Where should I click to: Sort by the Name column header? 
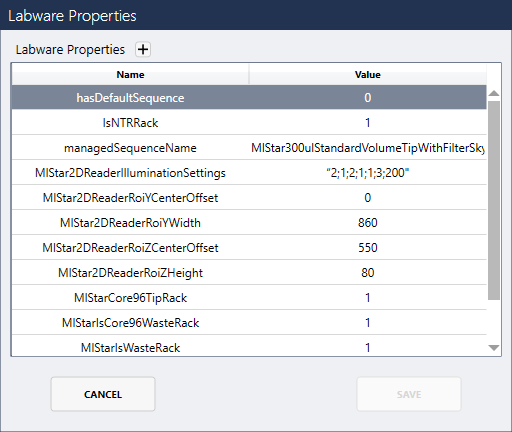130,74
